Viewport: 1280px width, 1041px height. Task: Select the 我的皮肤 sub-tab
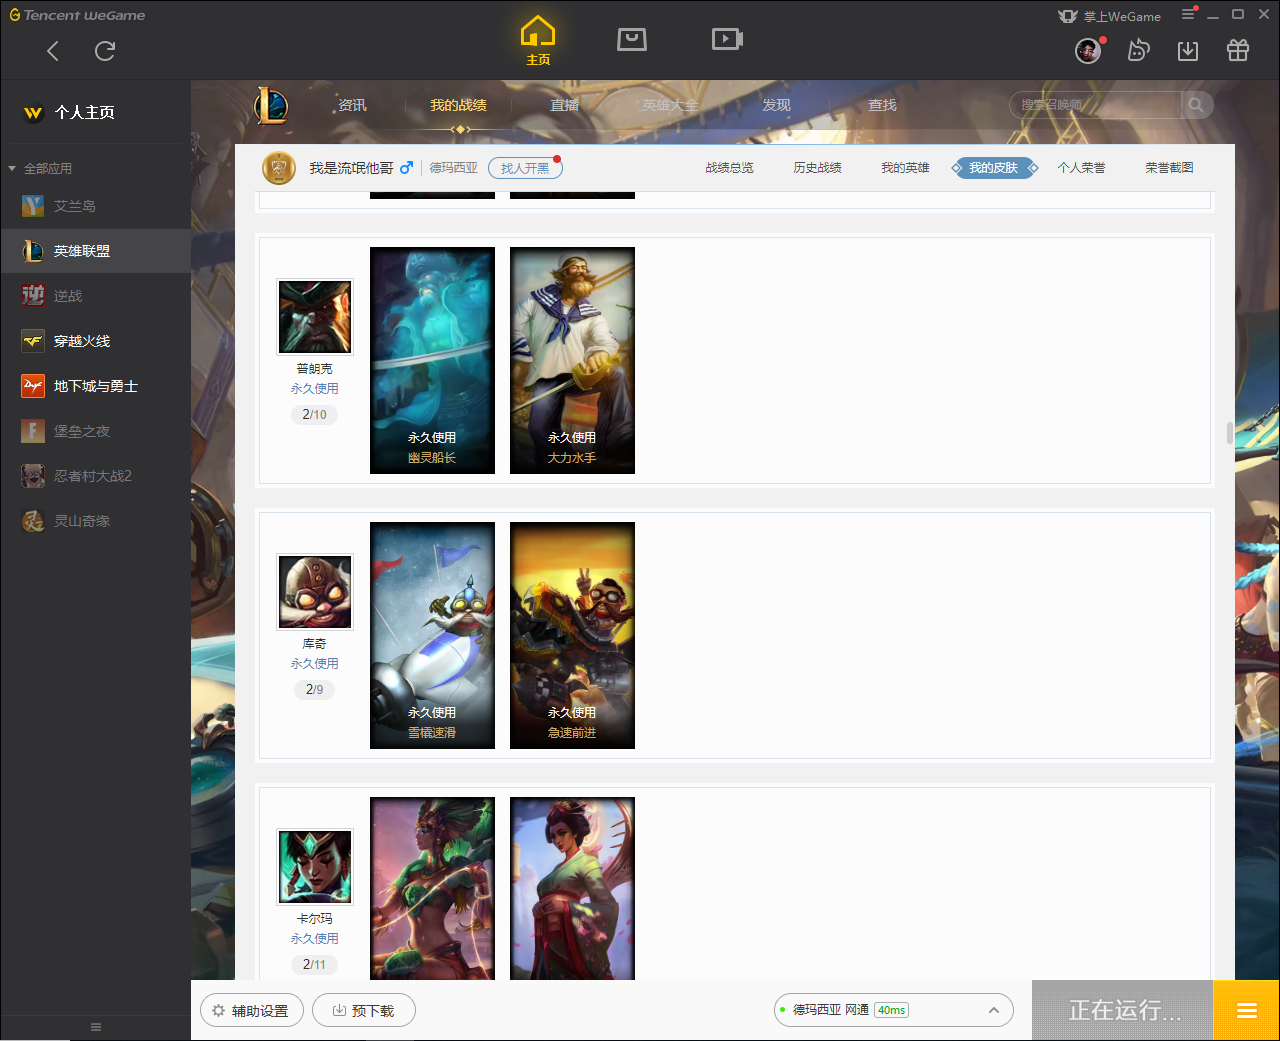pyautogui.click(x=994, y=168)
